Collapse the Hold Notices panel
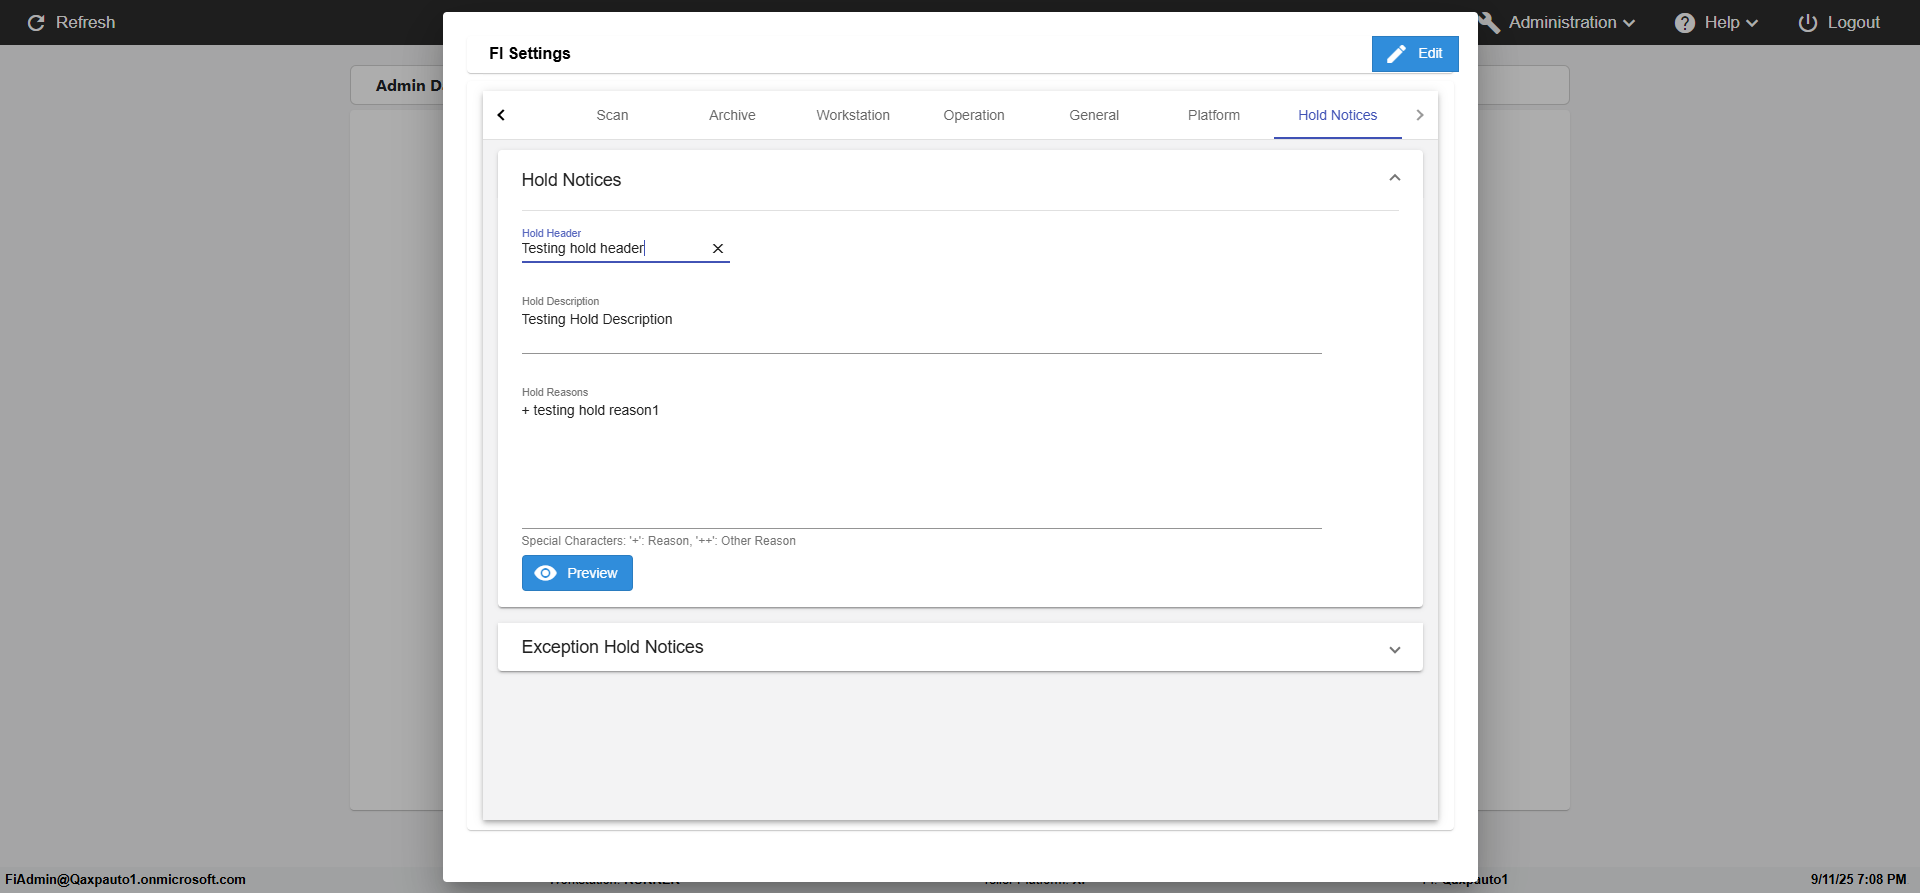 [1395, 179]
